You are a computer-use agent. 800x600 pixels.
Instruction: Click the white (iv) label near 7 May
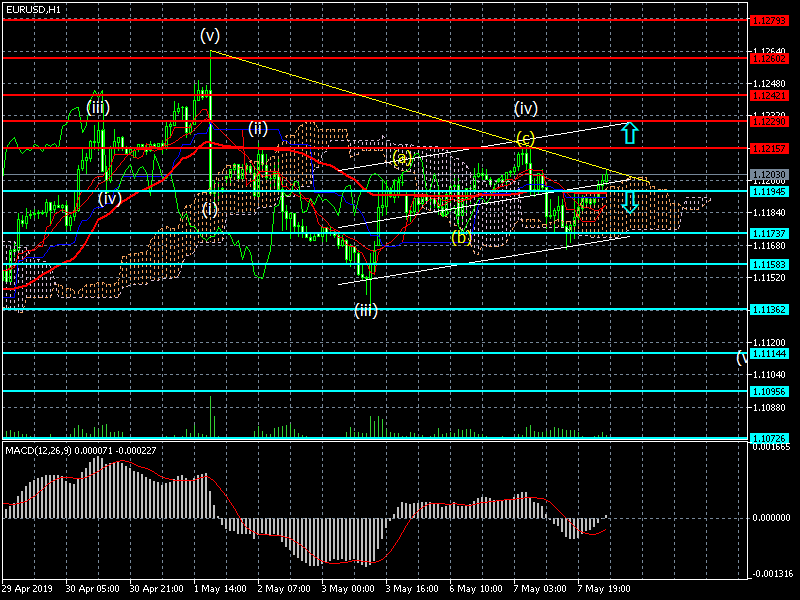(x=526, y=107)
